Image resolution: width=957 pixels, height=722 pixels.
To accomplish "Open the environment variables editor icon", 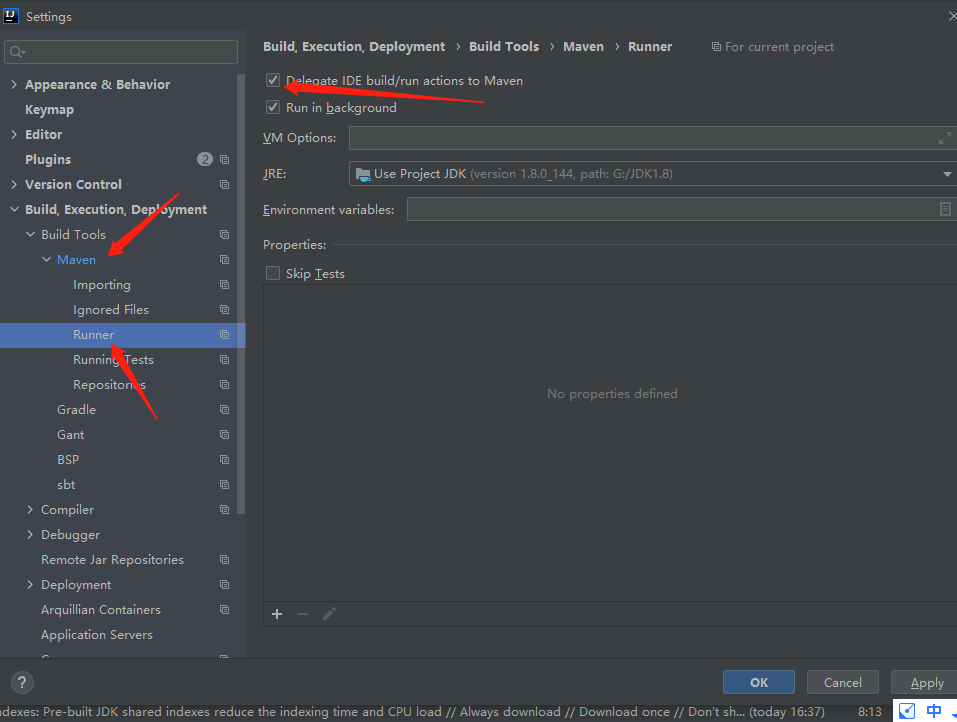I will [945, 209].
